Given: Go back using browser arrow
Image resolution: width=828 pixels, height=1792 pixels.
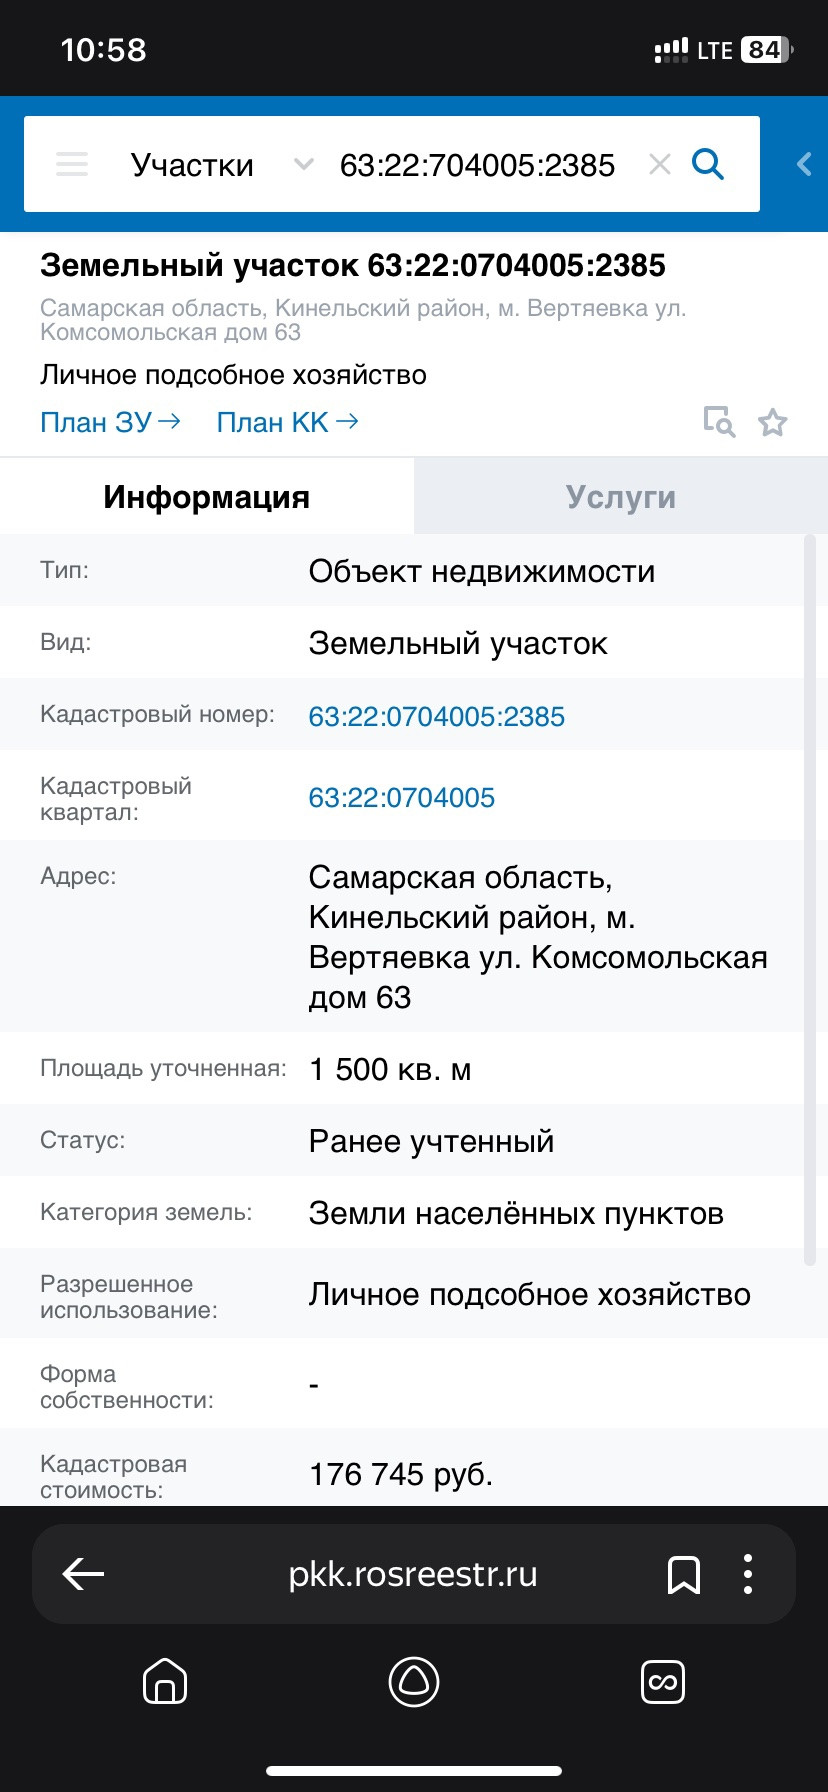Looking at the screenshot, I should [x=84, y=1574].
